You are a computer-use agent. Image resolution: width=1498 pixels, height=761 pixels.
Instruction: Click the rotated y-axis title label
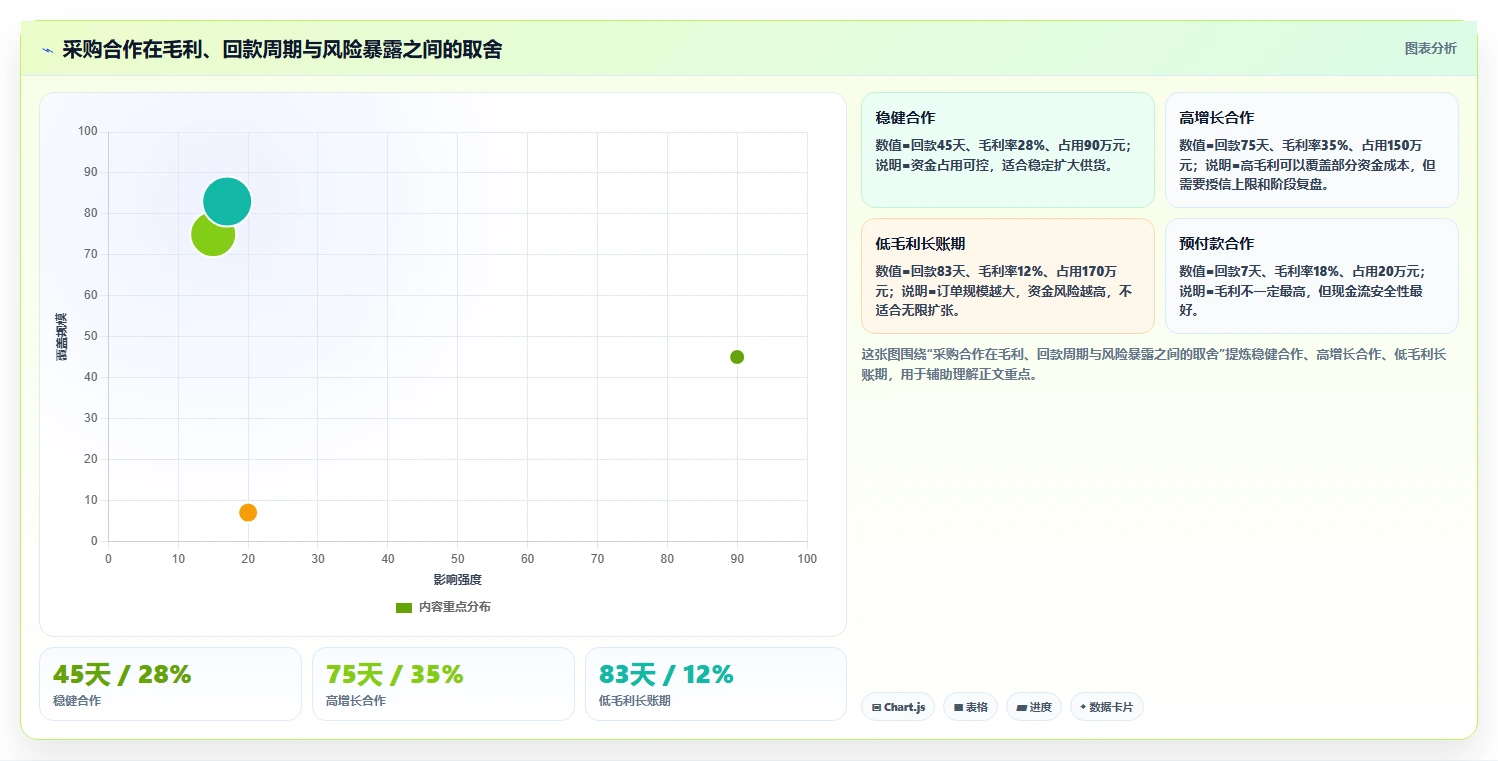62,336
